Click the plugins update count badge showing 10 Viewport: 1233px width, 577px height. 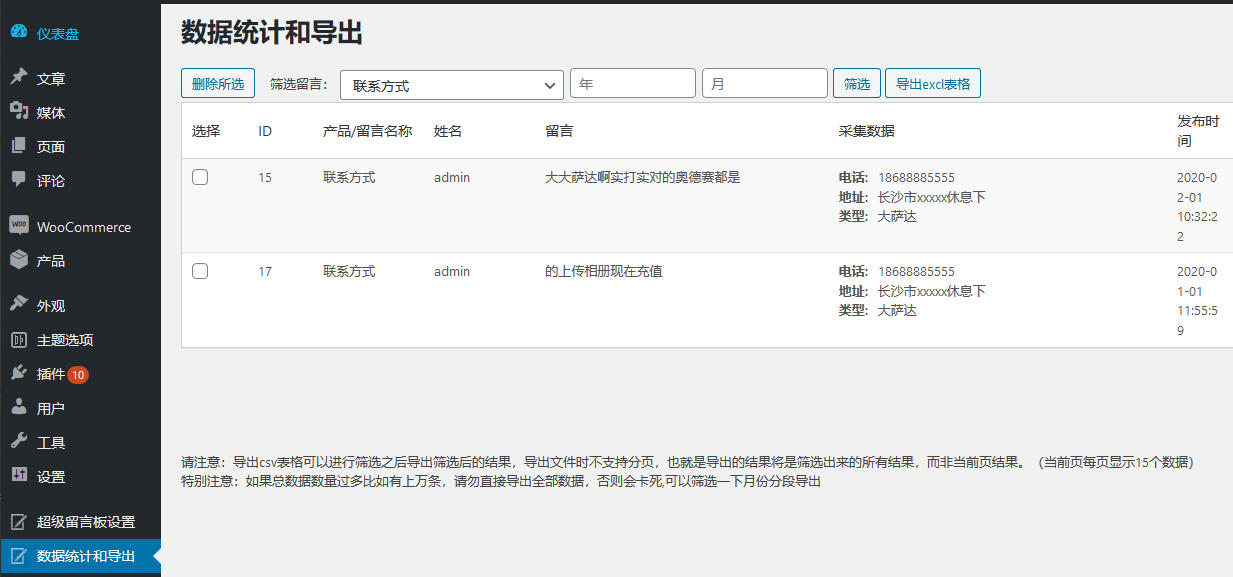(80, 374)
